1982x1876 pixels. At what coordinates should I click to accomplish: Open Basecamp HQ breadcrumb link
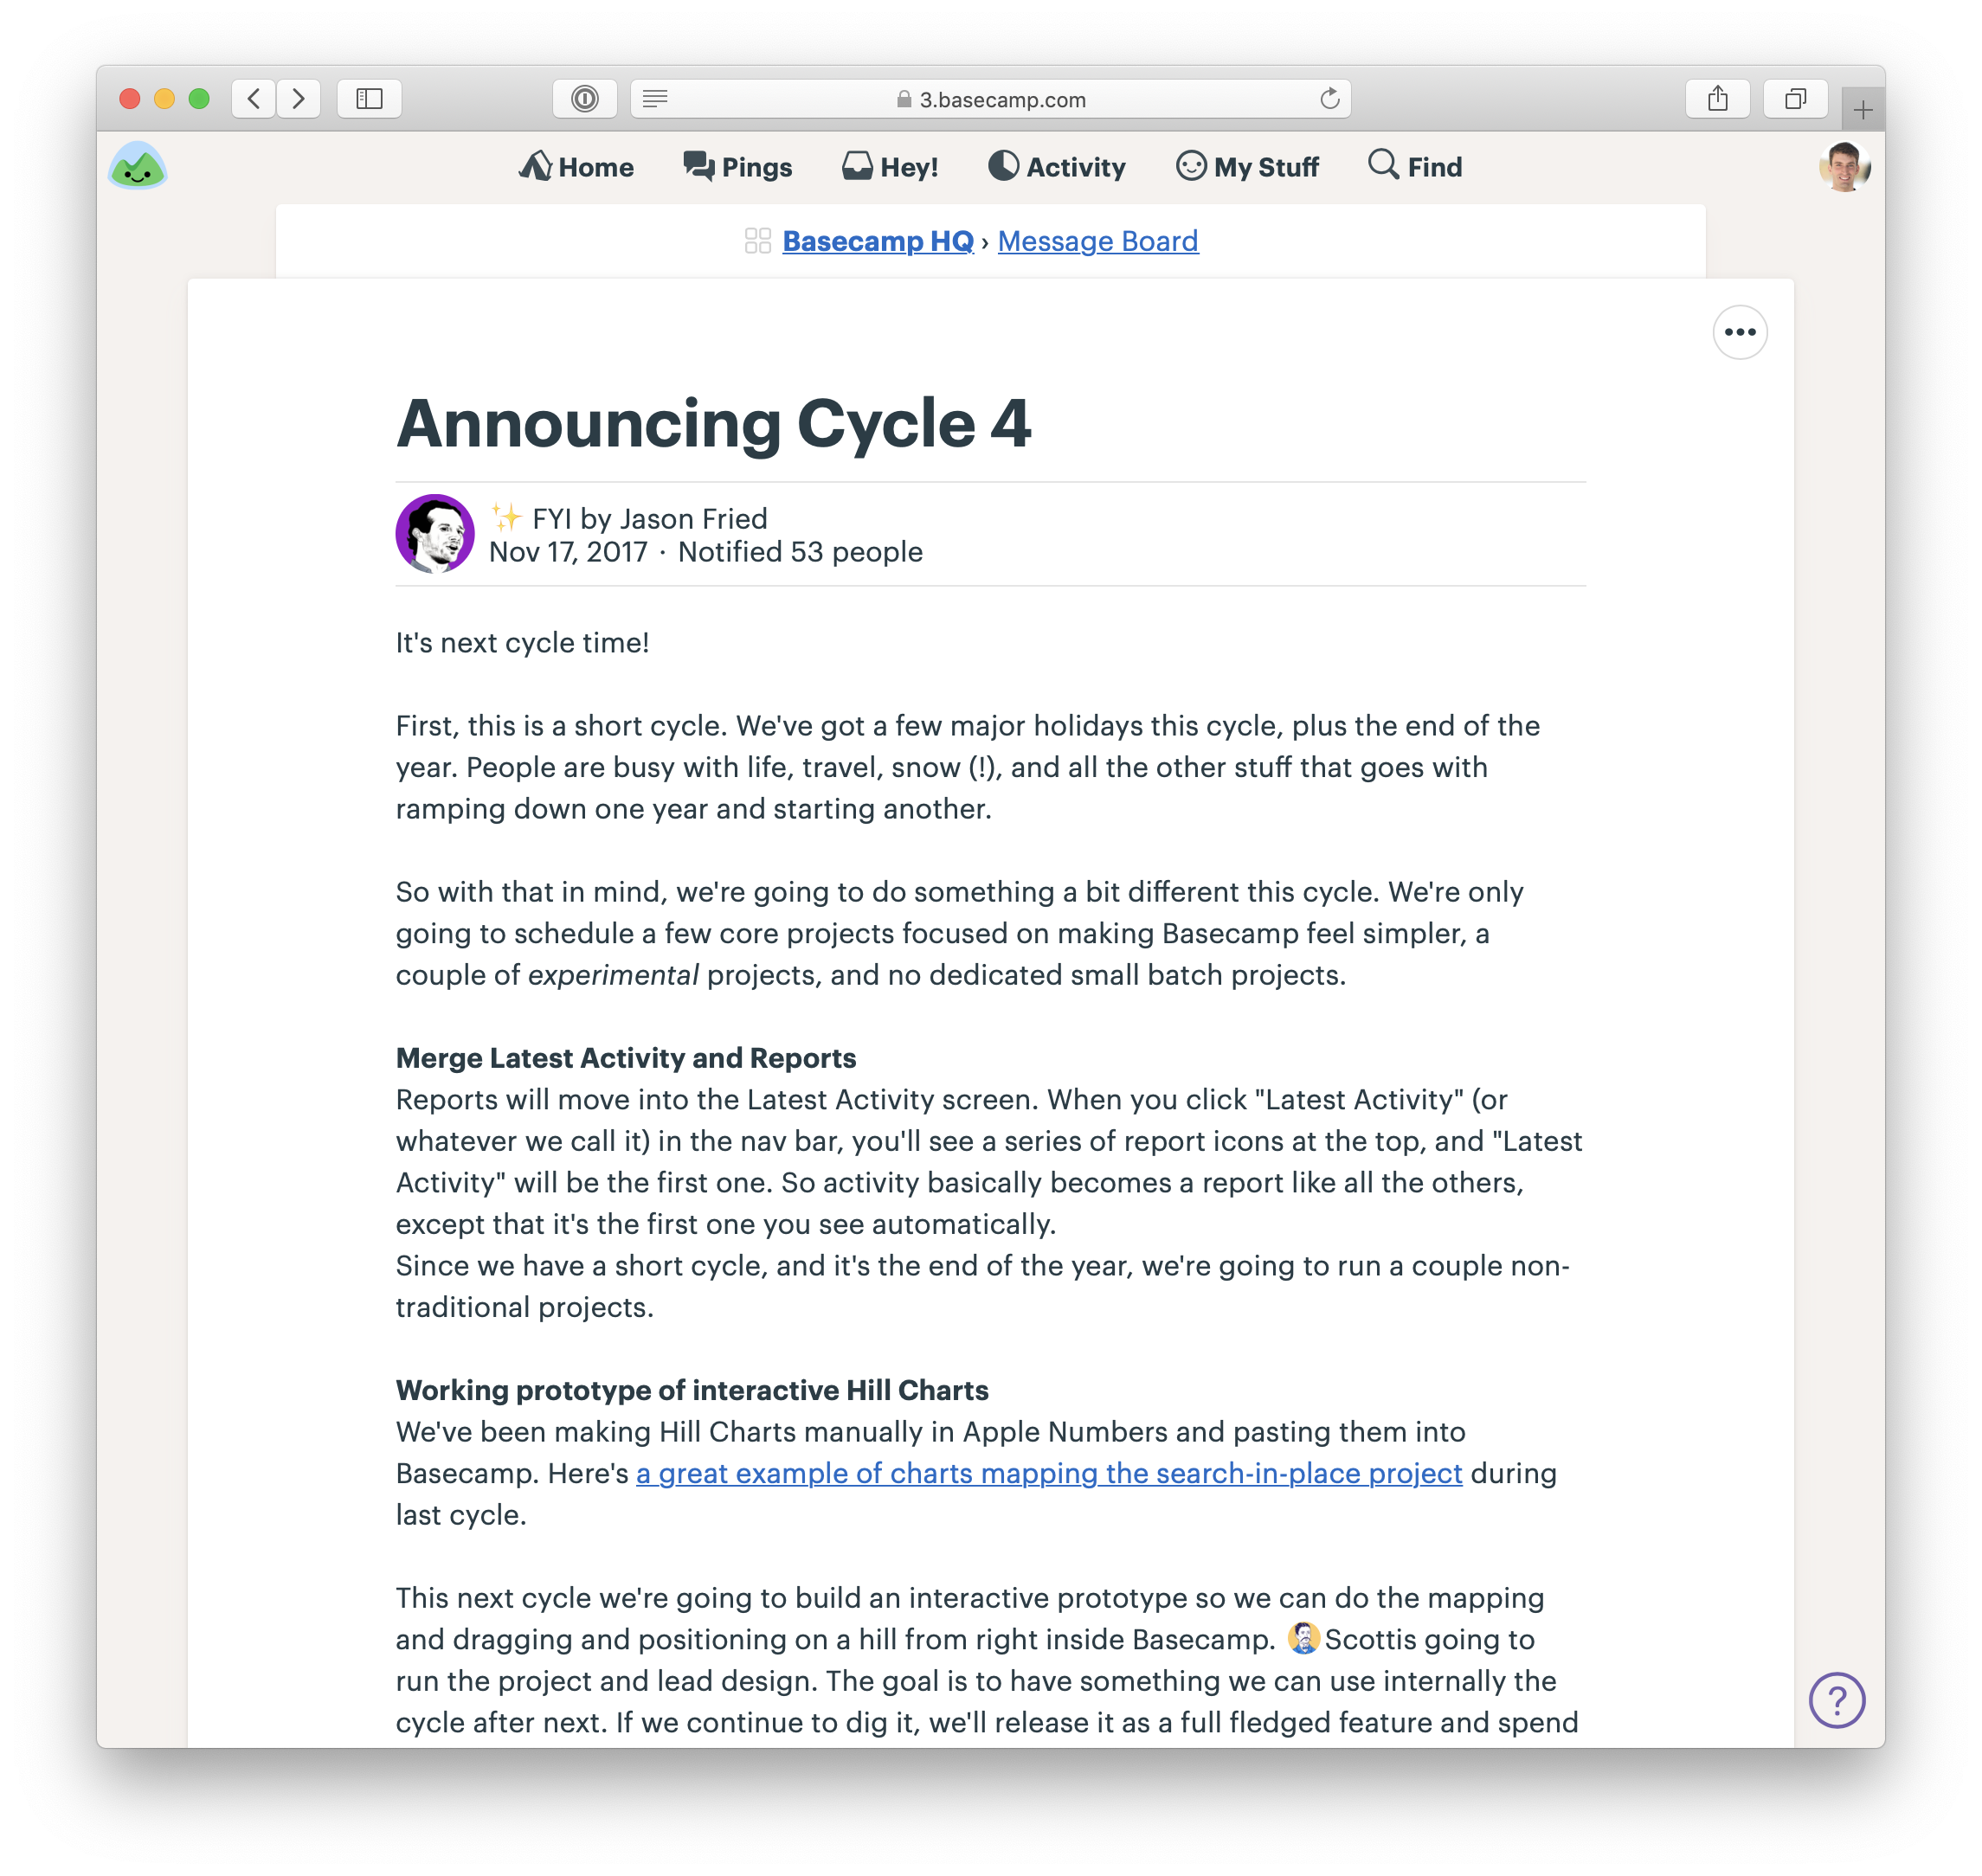pos(877,241)
